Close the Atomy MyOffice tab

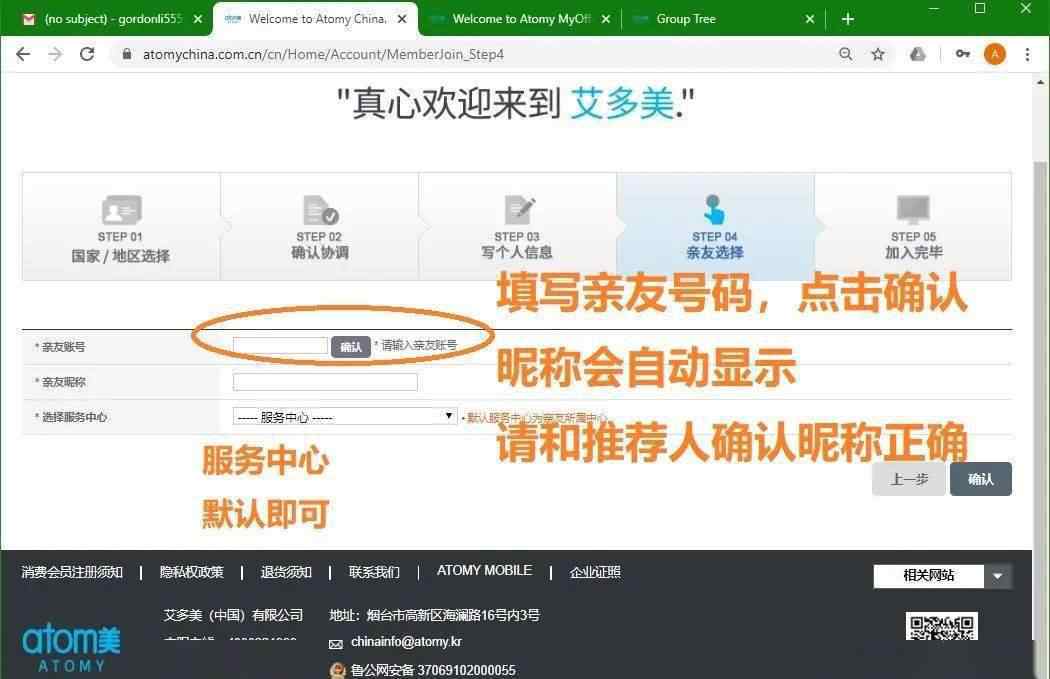point(605,19)
